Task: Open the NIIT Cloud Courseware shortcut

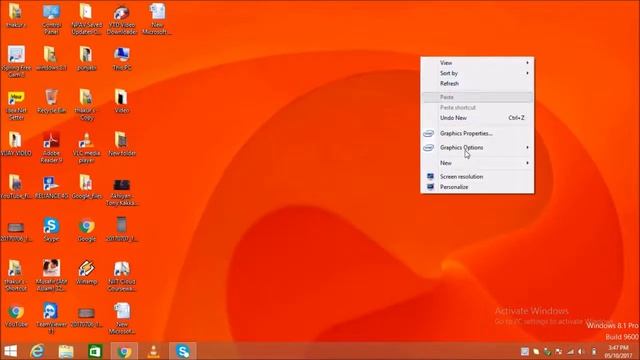Action: 122,276
